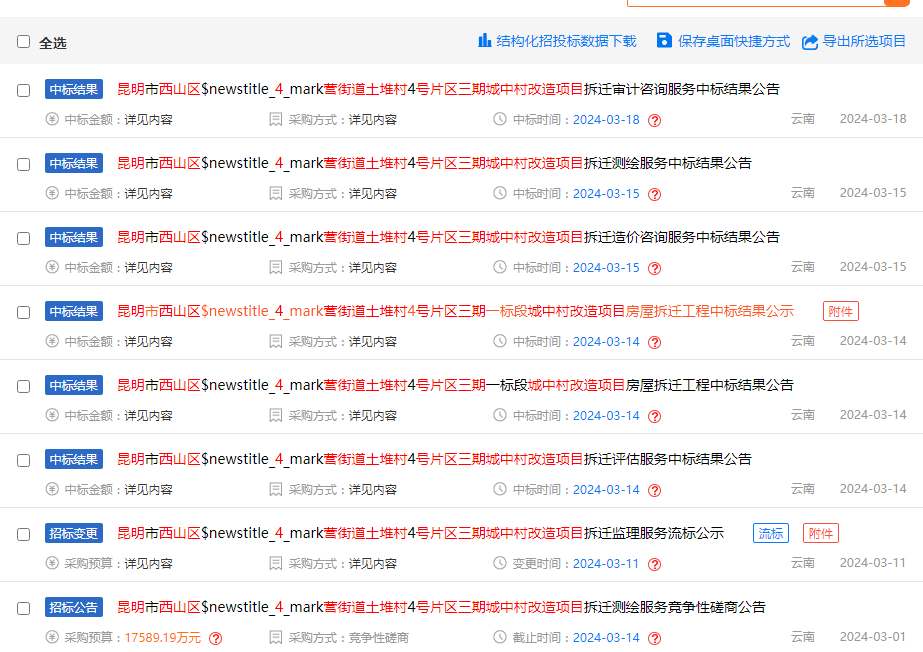923x652 pixels.
Task: Open the 房屋拆迁工程中标结果公示 title
Action: coord(455,311)
